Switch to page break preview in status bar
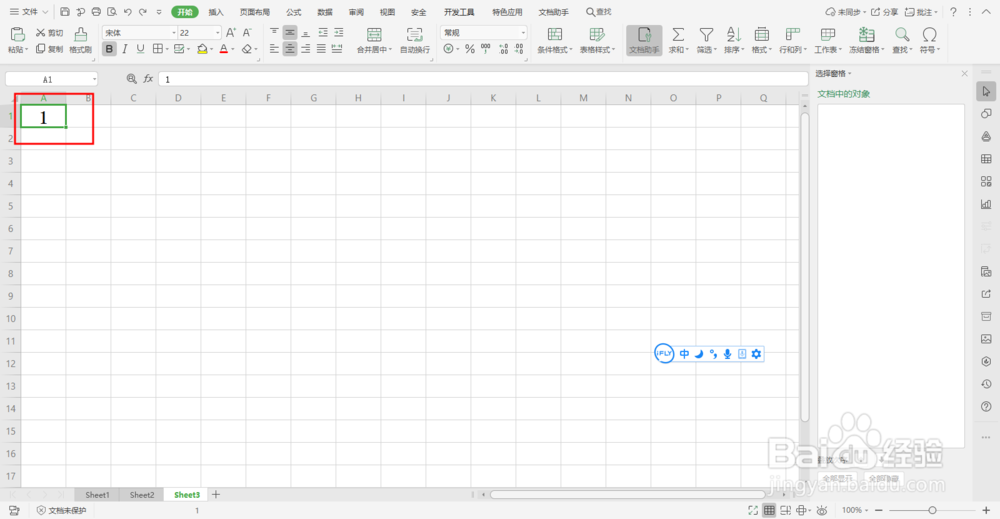Image resolution: width=1000 pixels, height=519 pixels. pos(786,510)
